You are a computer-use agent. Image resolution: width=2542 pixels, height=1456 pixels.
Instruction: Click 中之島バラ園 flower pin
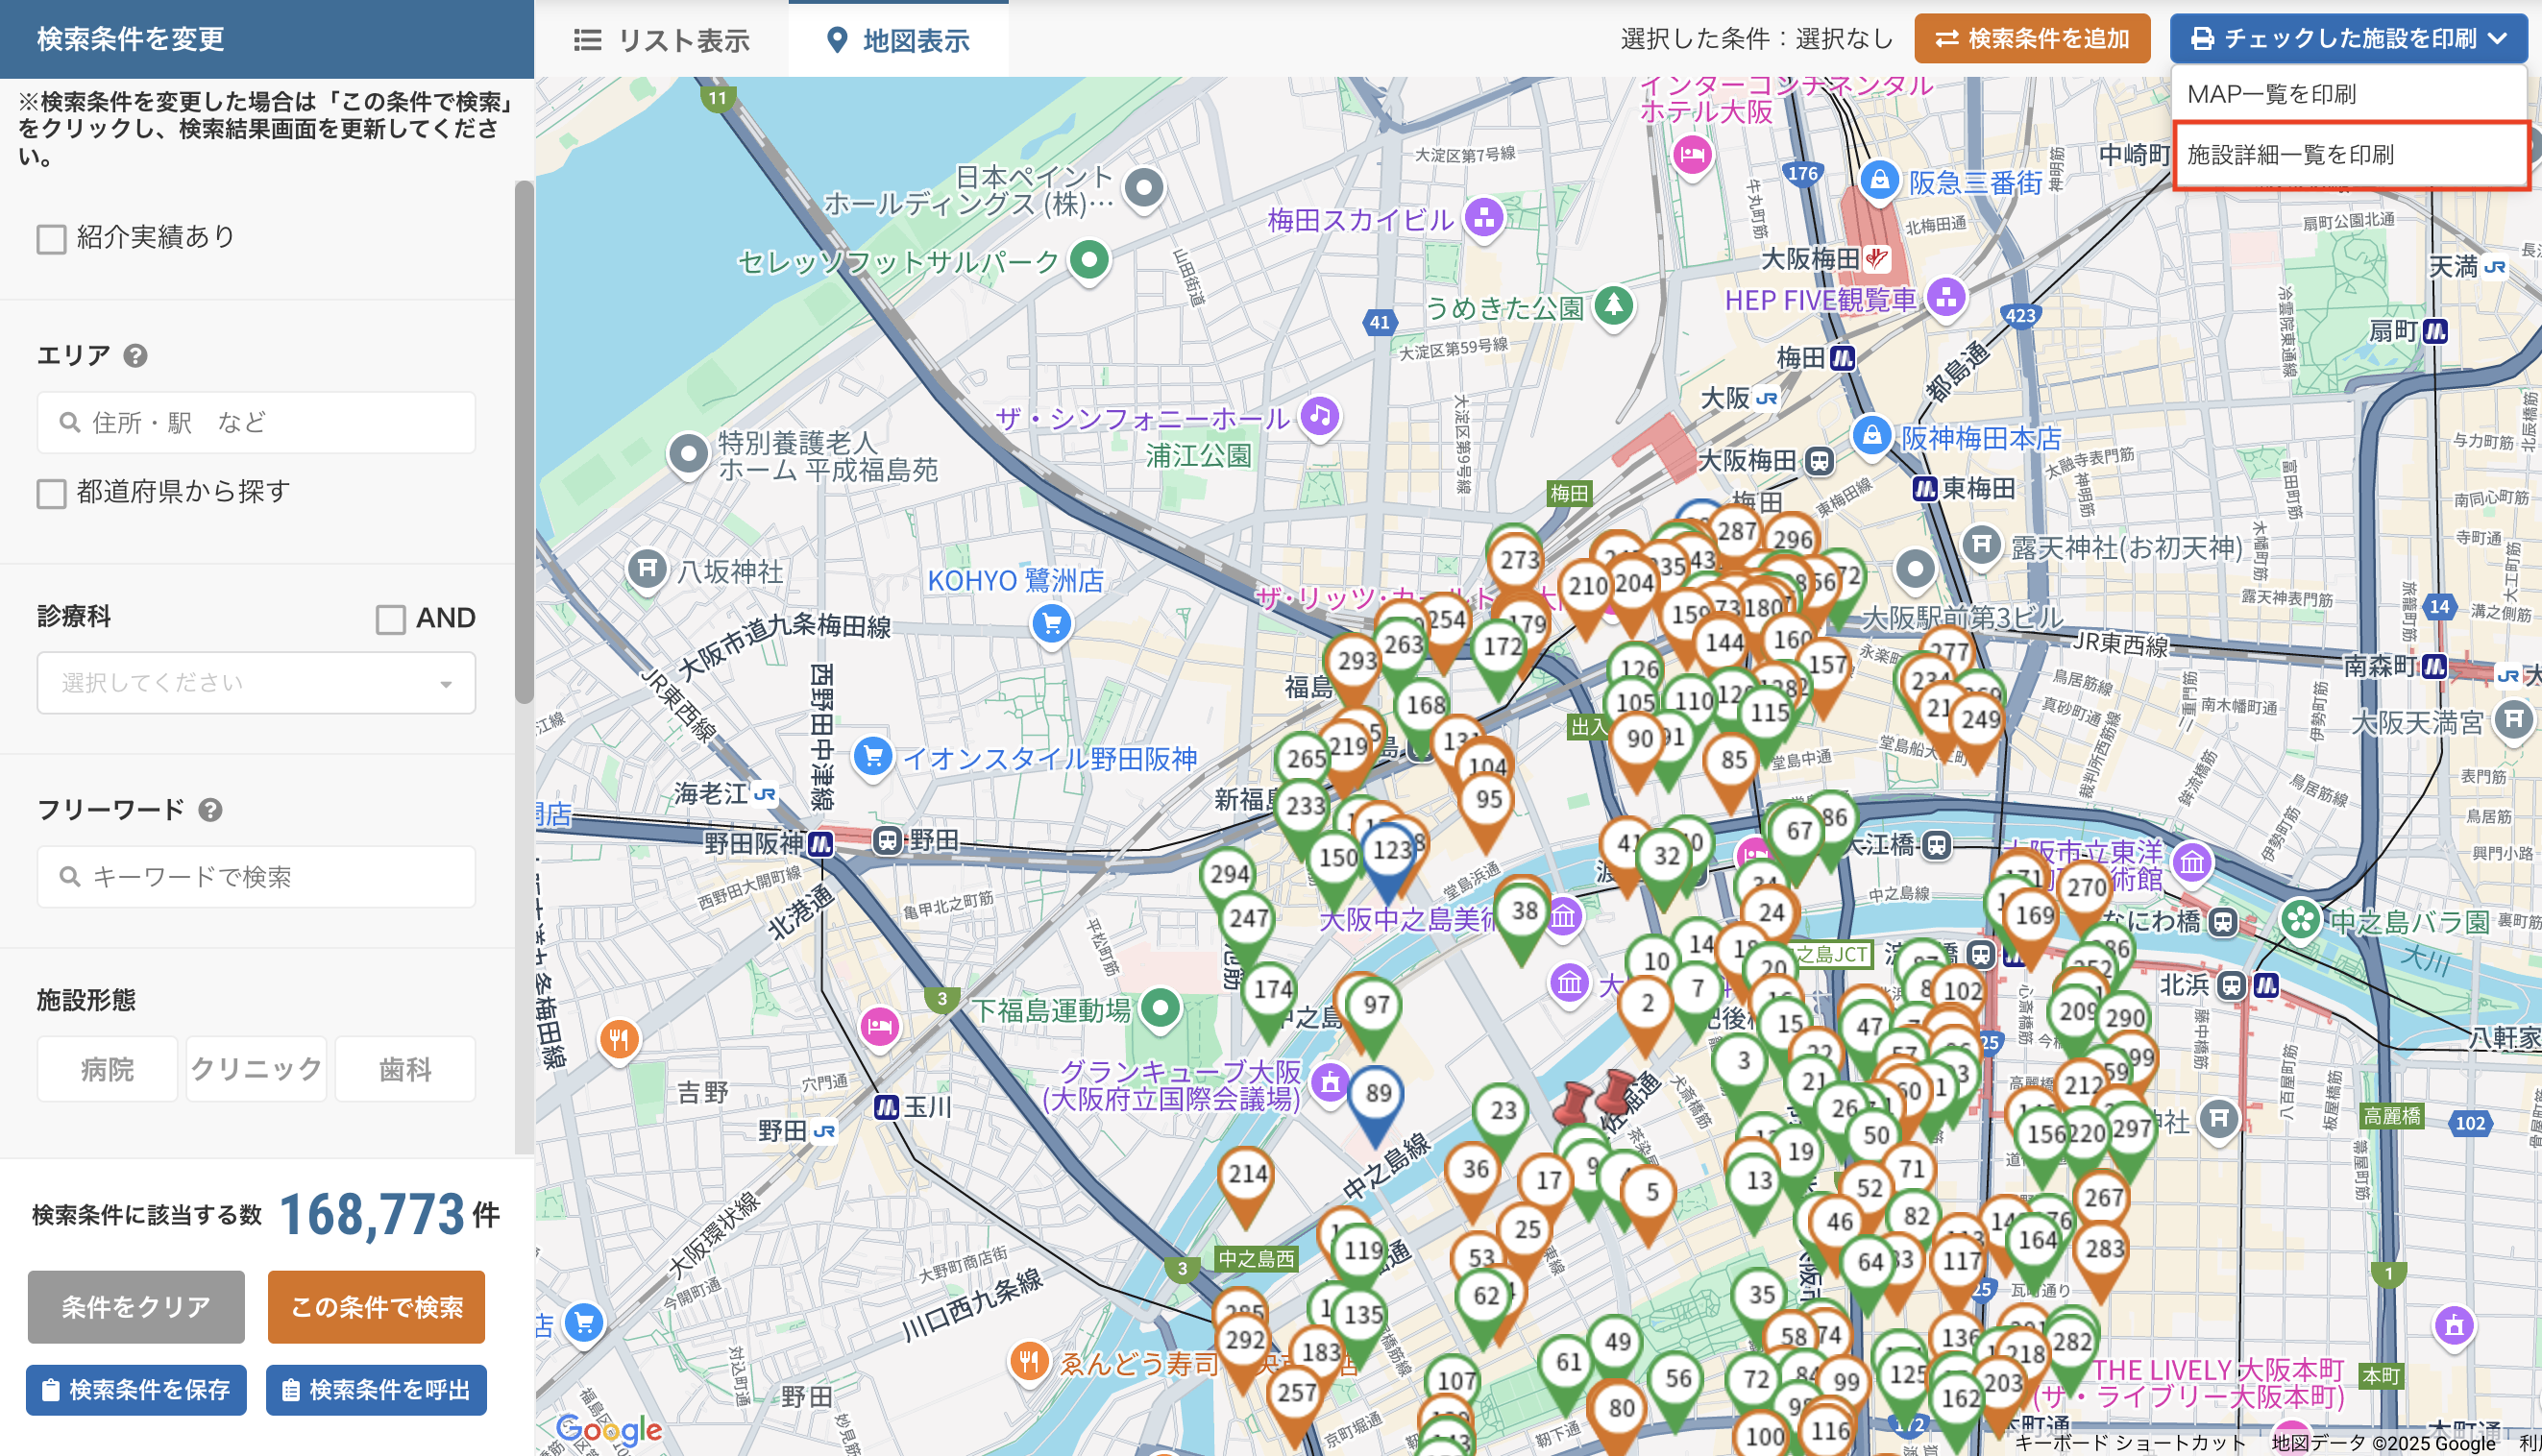click(2299, 919)
